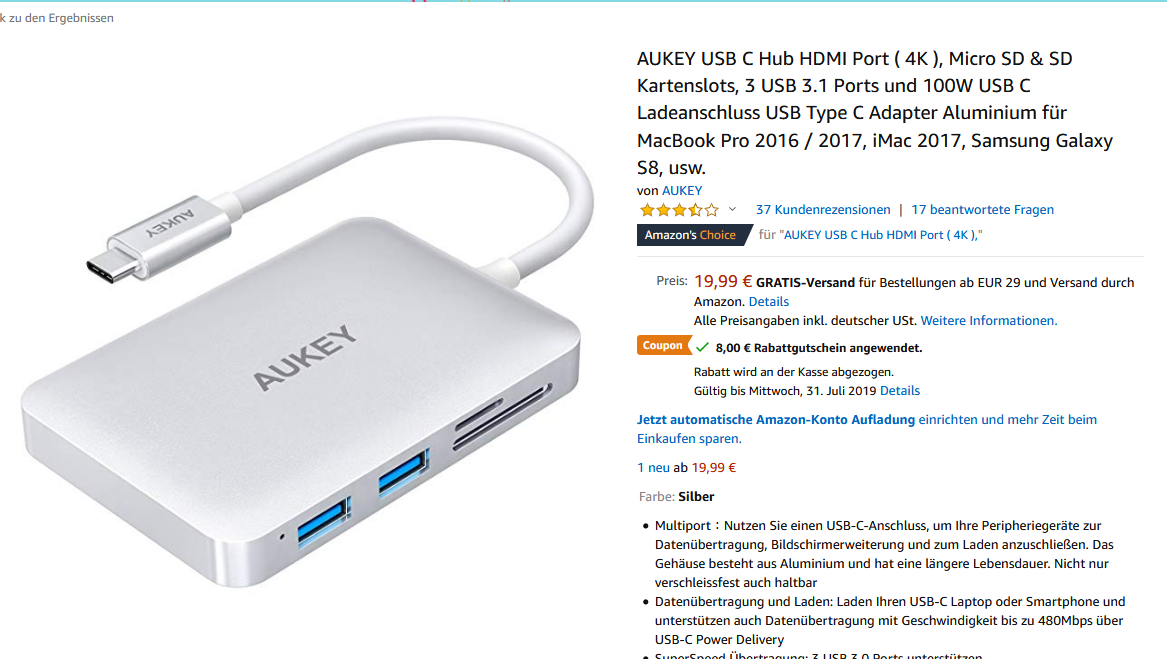
Task: Go back to search results link
Action: tap(57, 18)
